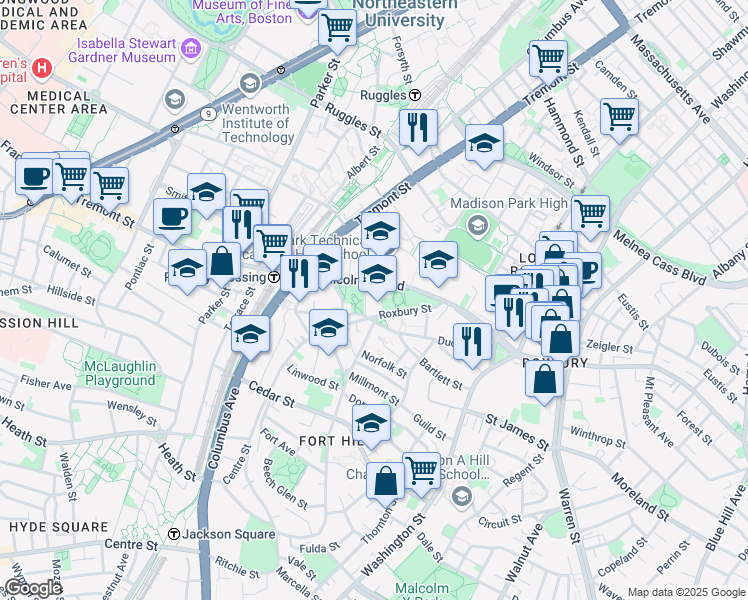Image resolution: width=748 pixels, height=600 pixels.
Task: Click the school marker below Tremont St near Albert St
Action: pyautogui.click(x=381, y=231)
